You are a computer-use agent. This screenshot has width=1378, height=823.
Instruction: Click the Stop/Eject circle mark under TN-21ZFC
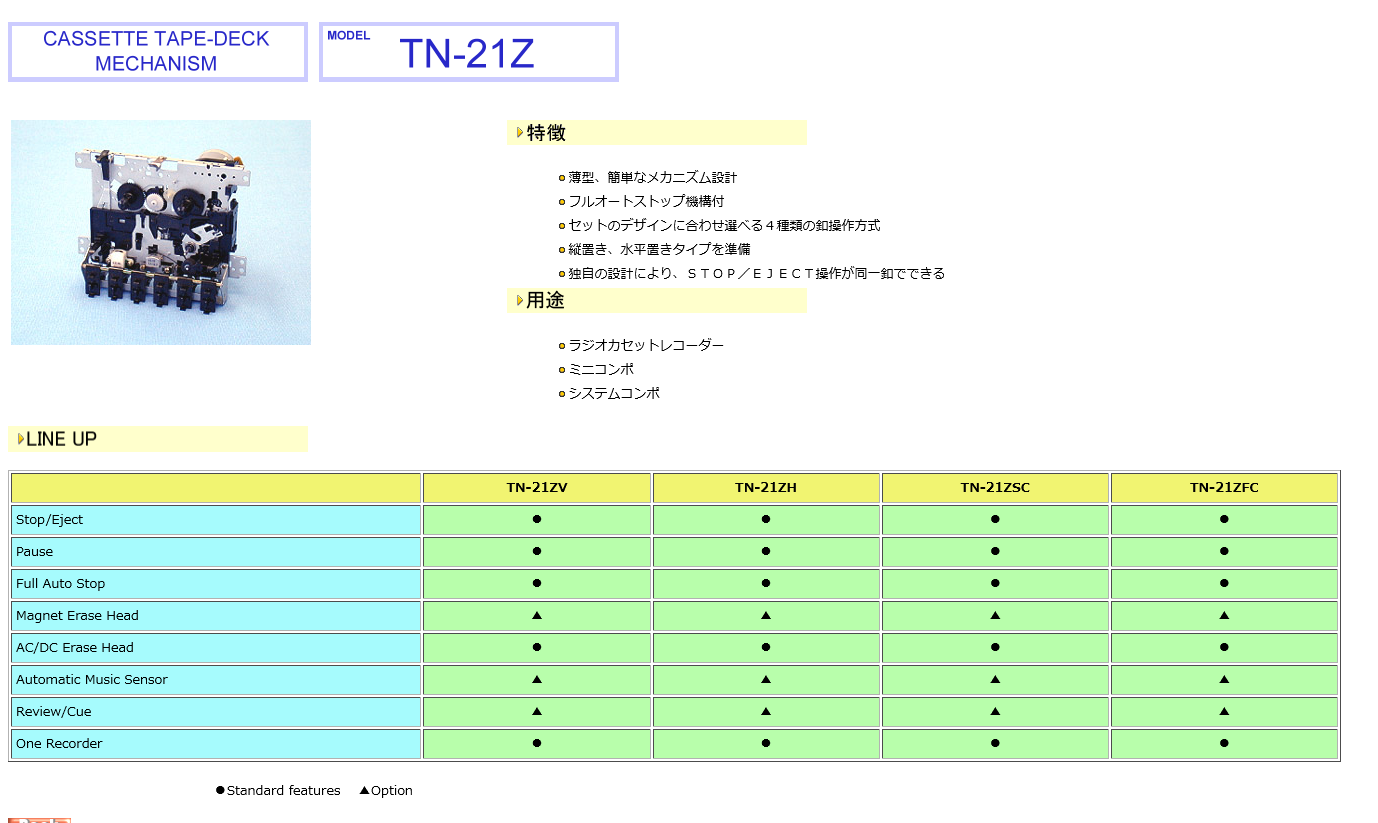click(1224, 520)
